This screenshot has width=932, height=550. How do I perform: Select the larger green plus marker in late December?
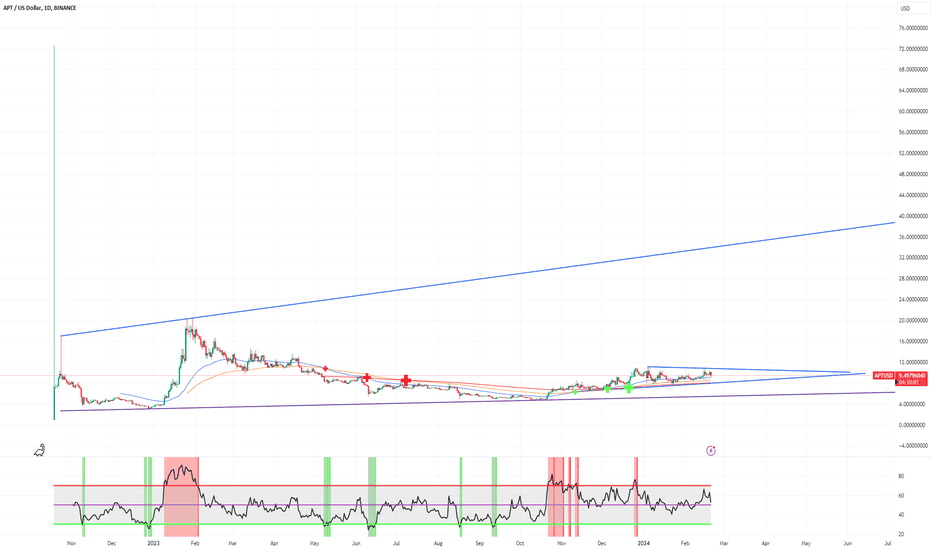(x=629, y=386)
